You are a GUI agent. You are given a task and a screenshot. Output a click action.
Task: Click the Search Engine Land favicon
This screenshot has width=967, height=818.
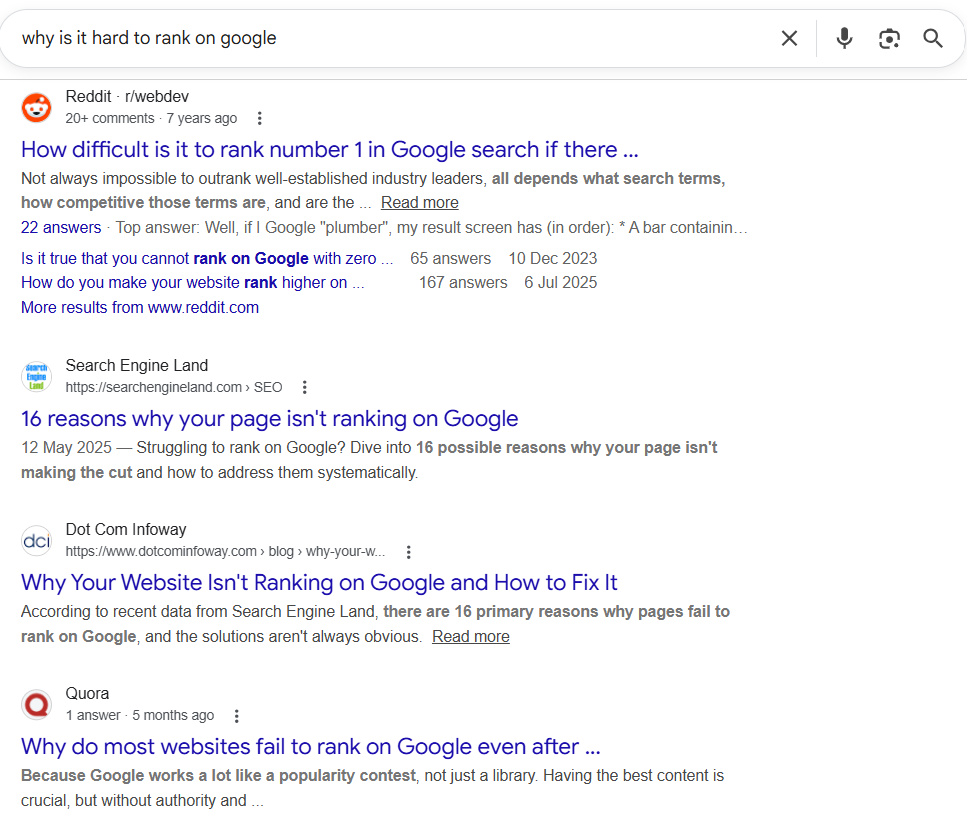(x=37, y=376)
